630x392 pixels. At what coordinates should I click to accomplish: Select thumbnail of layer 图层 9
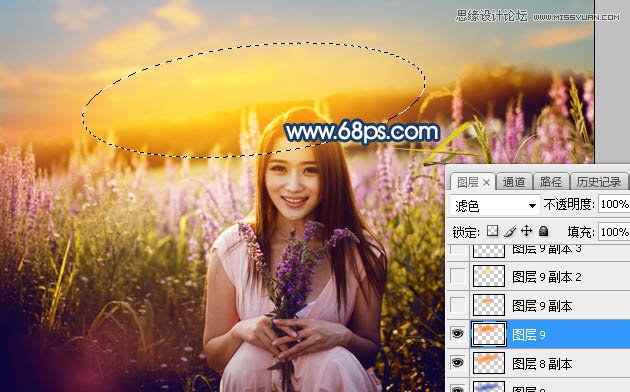[489, 334]
